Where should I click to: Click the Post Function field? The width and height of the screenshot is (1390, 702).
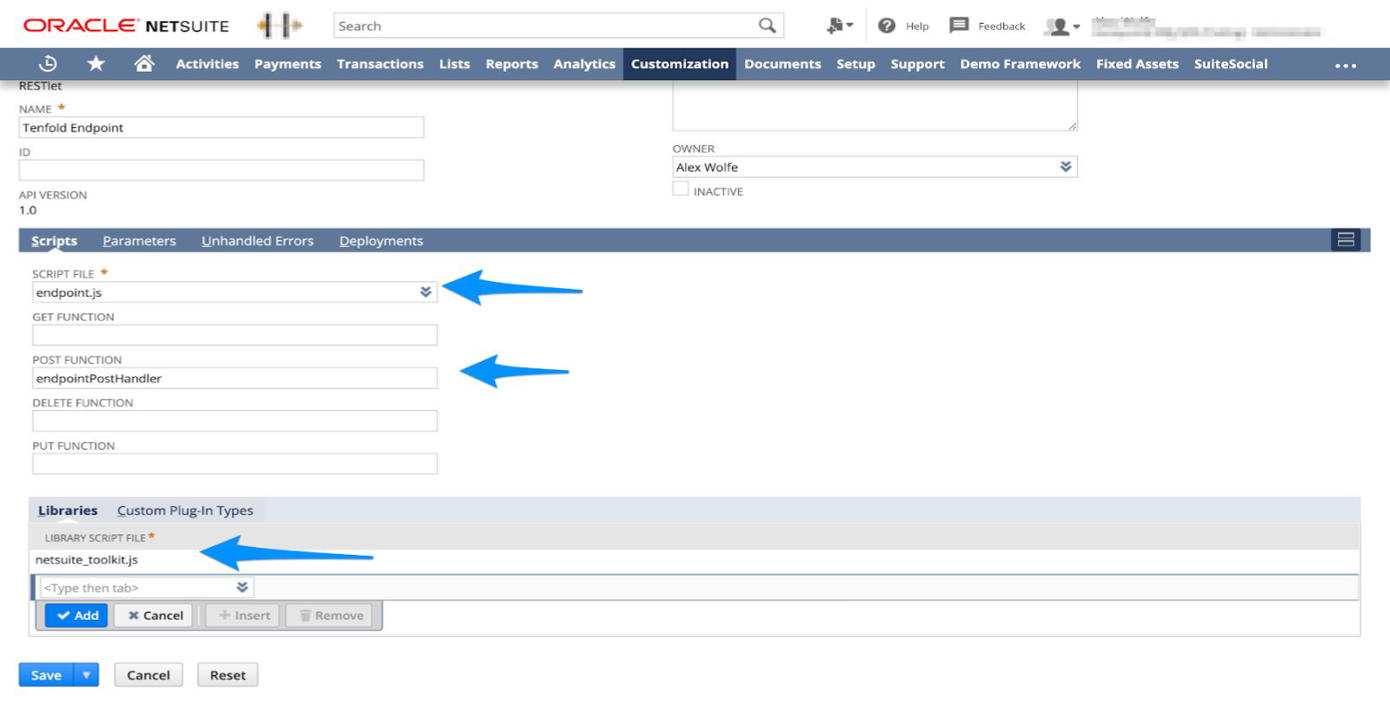[235, 378]
